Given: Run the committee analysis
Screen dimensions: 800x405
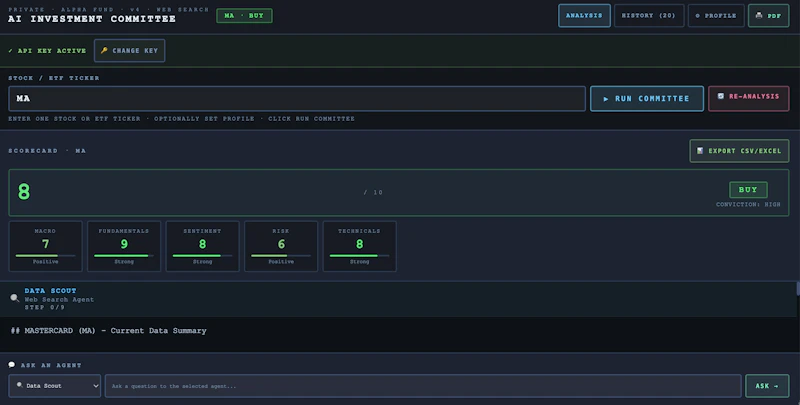Looking at the screenshot, I should click(647, 98).
